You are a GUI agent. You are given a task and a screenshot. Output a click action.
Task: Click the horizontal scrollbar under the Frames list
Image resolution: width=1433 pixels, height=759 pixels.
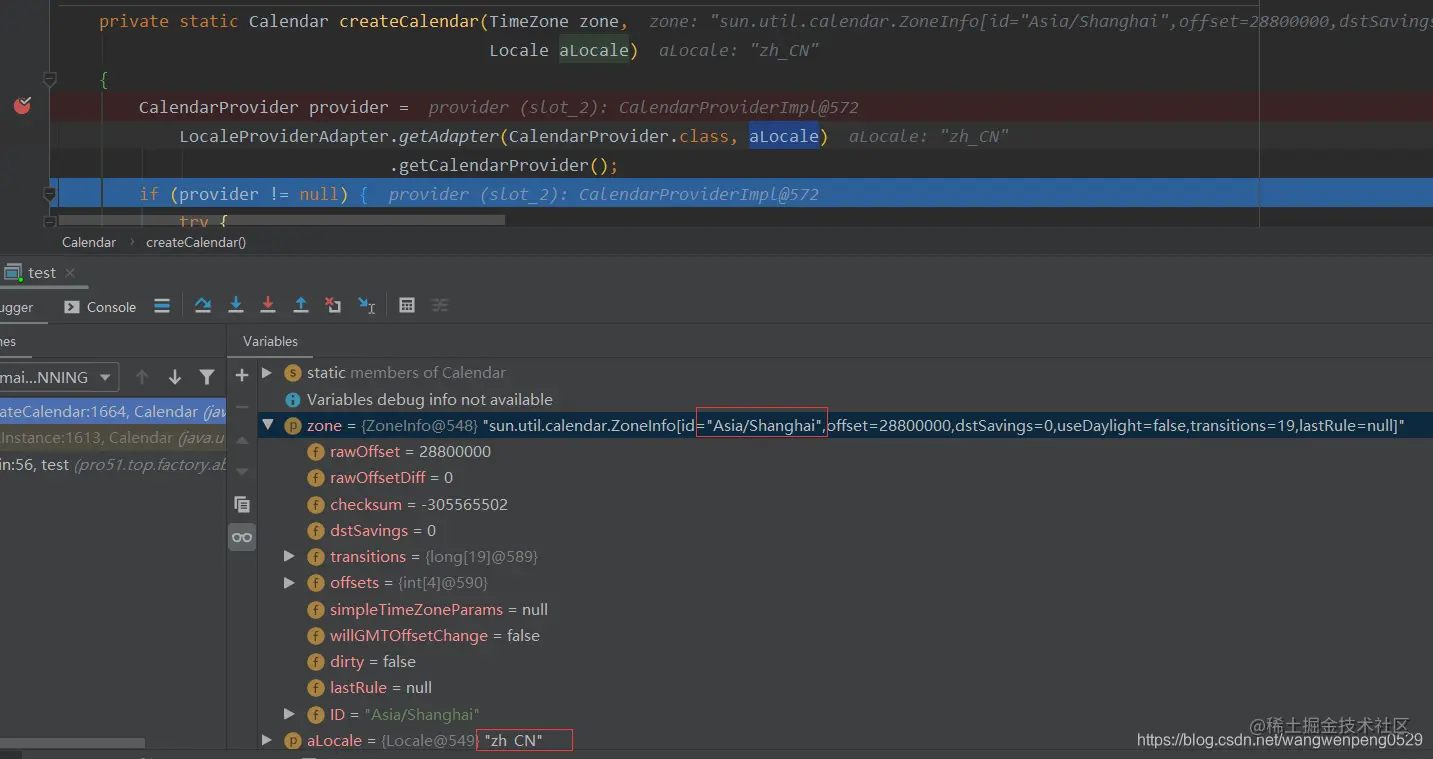tap(72, 743)
